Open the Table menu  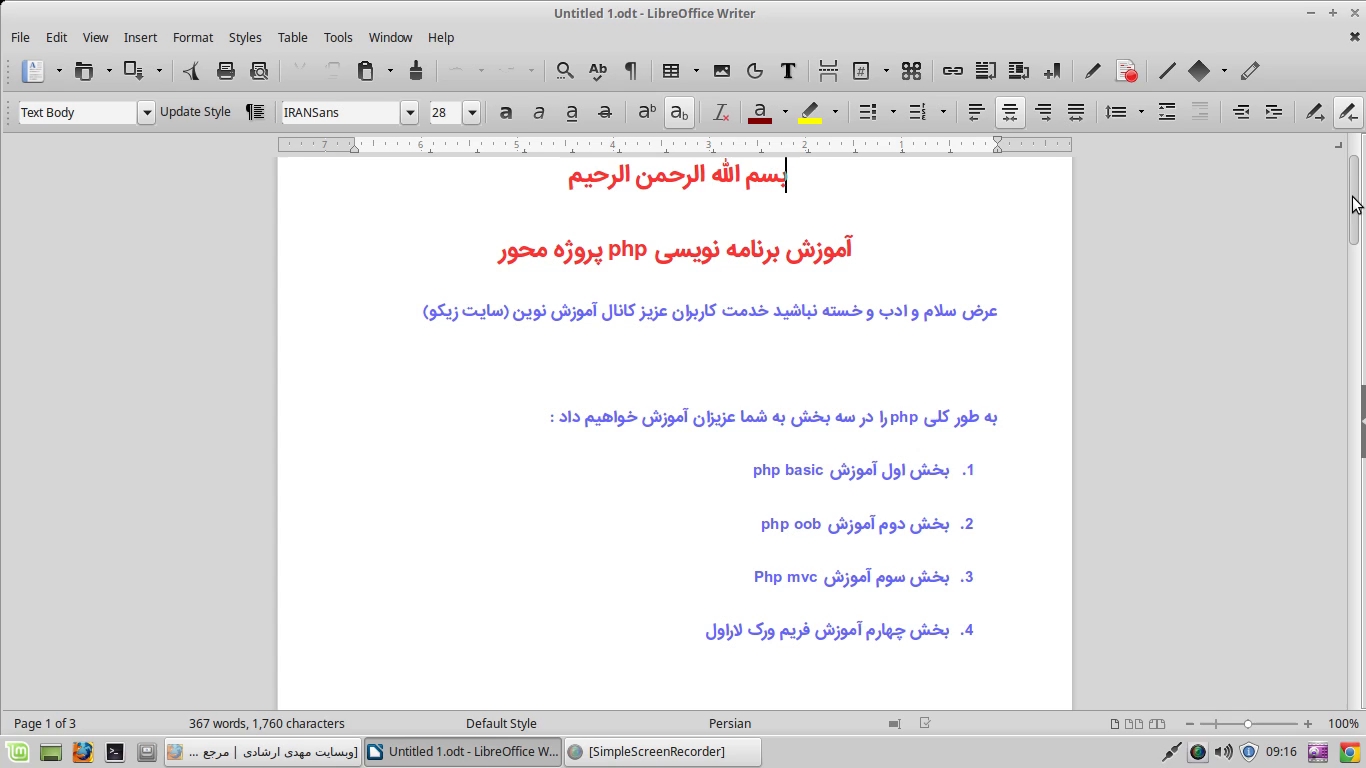pyautogui.click(x=292, y=37)
